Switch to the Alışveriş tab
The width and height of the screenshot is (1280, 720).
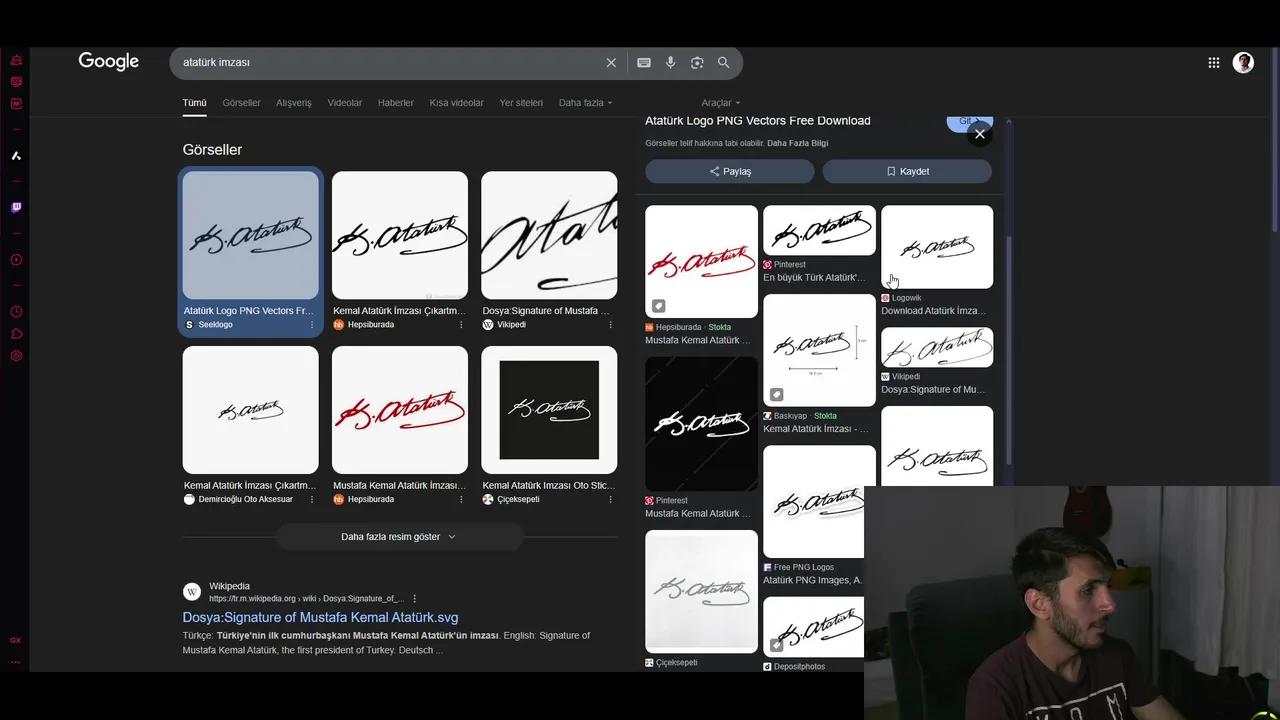(294, 103)
